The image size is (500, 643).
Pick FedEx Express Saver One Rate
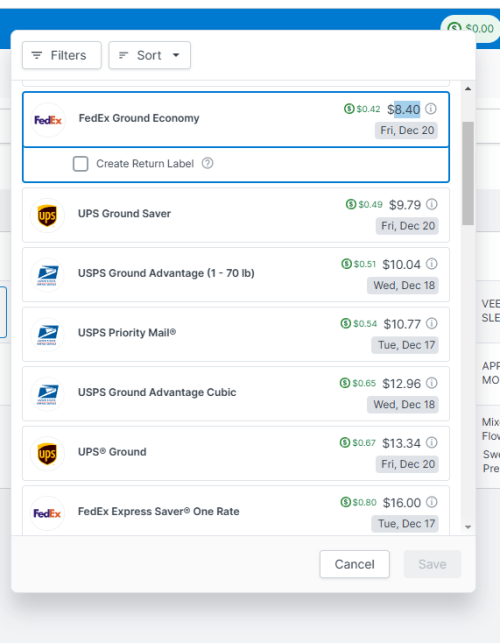pos(236,511)
